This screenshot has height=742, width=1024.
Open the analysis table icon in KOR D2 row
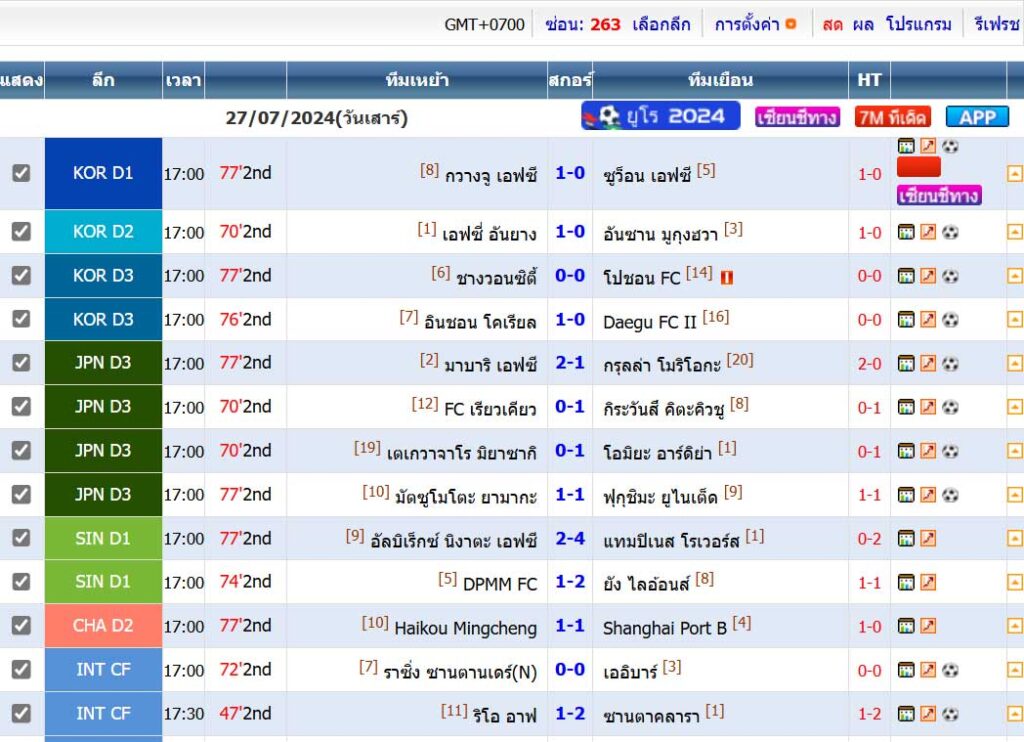tap(906, 232)
